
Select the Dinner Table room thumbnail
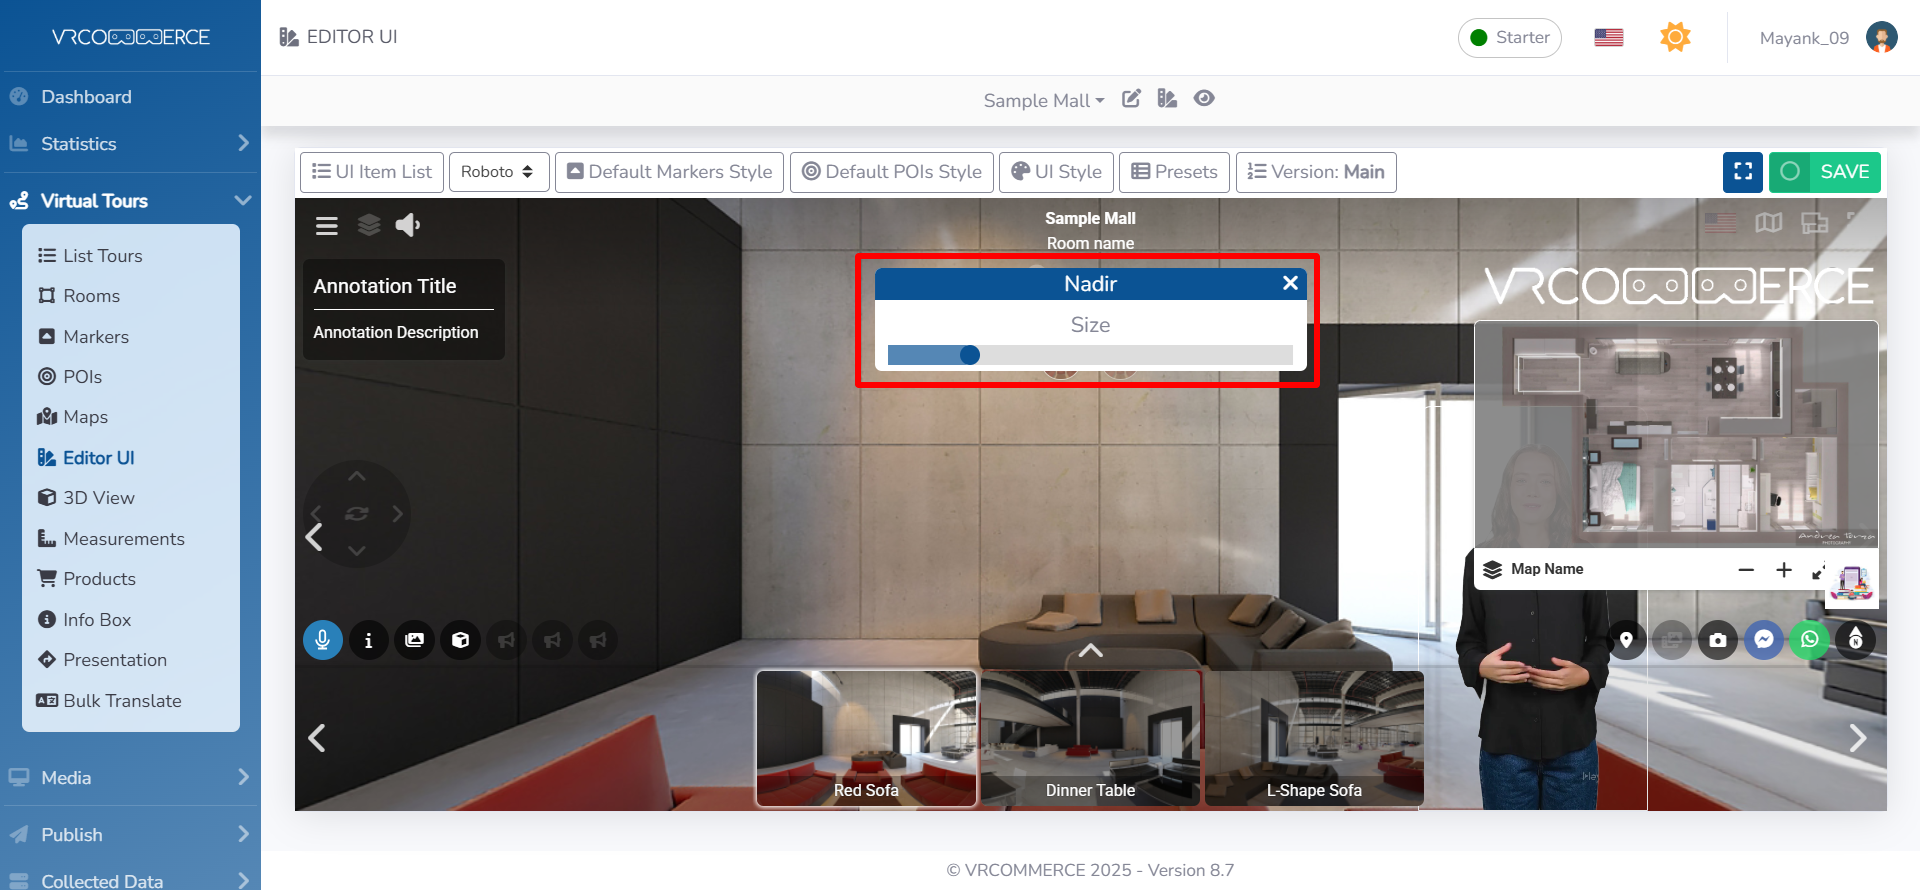(x=1090, y=738)
